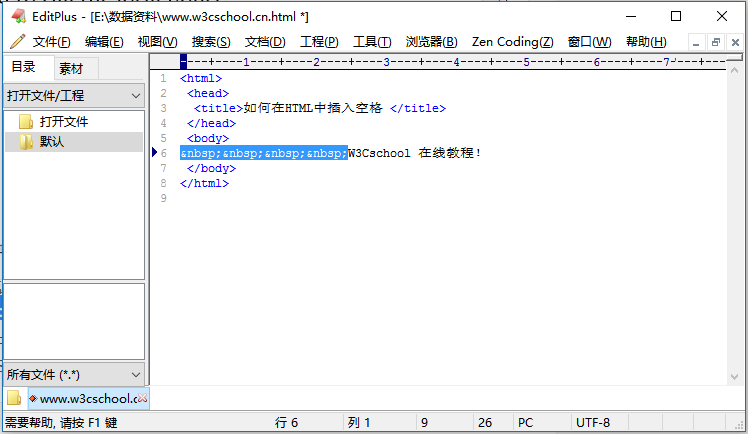Open the 文件(F) menu
The width and height of the screenshot is (748, 434).
coord(51,42)
